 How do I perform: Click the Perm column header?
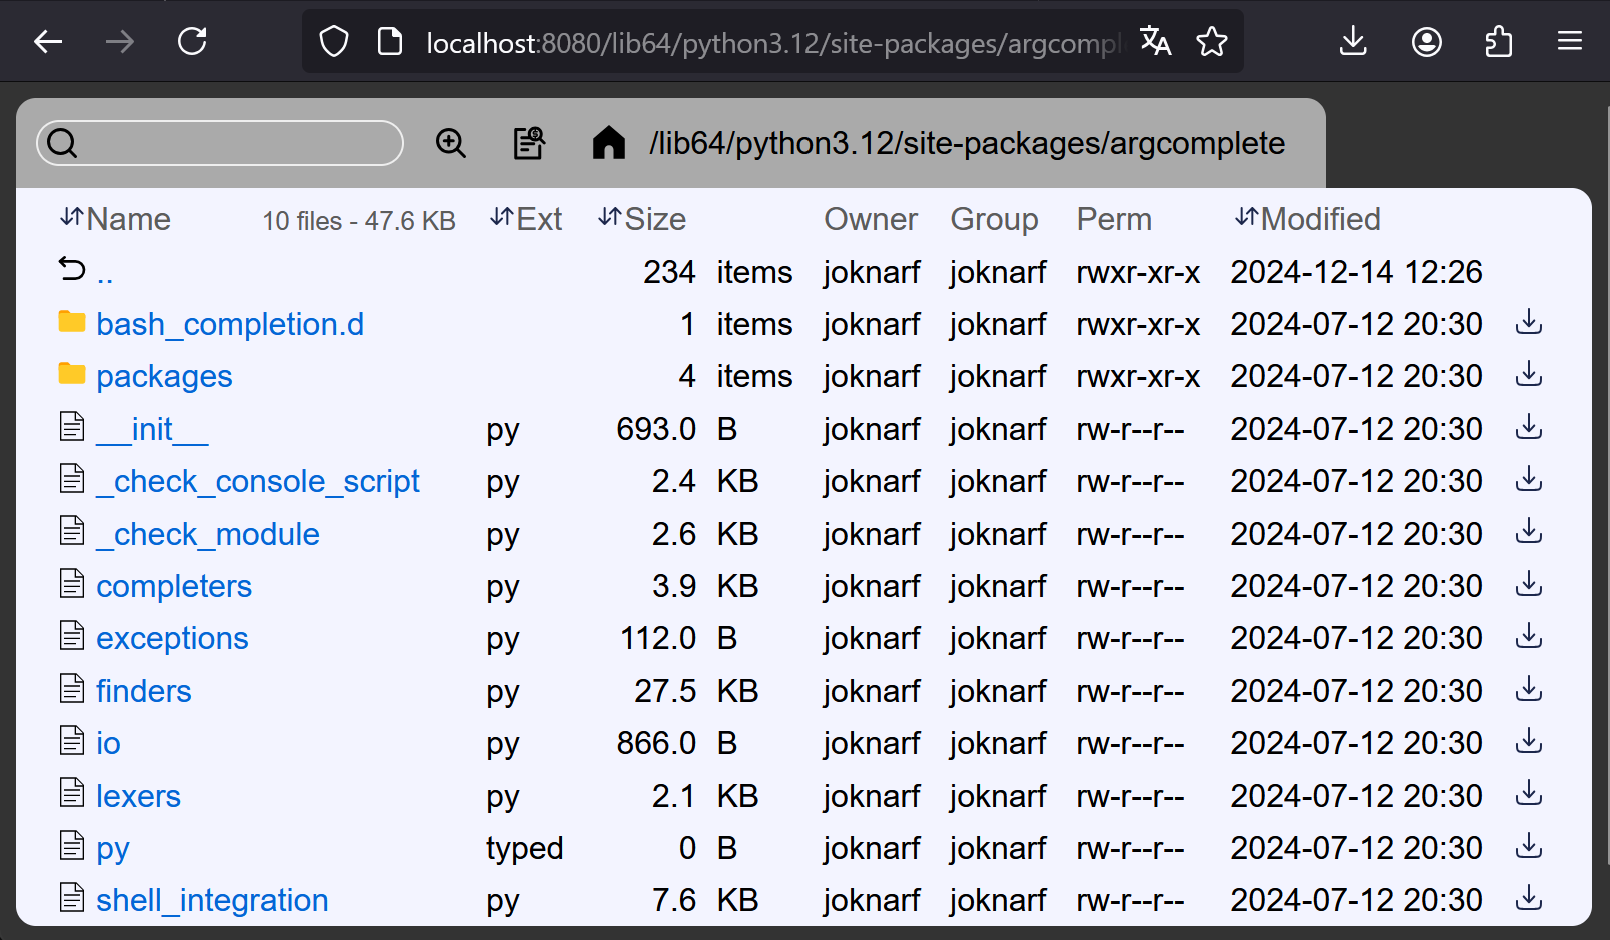pyautogui.click(x=1114, y=219)
